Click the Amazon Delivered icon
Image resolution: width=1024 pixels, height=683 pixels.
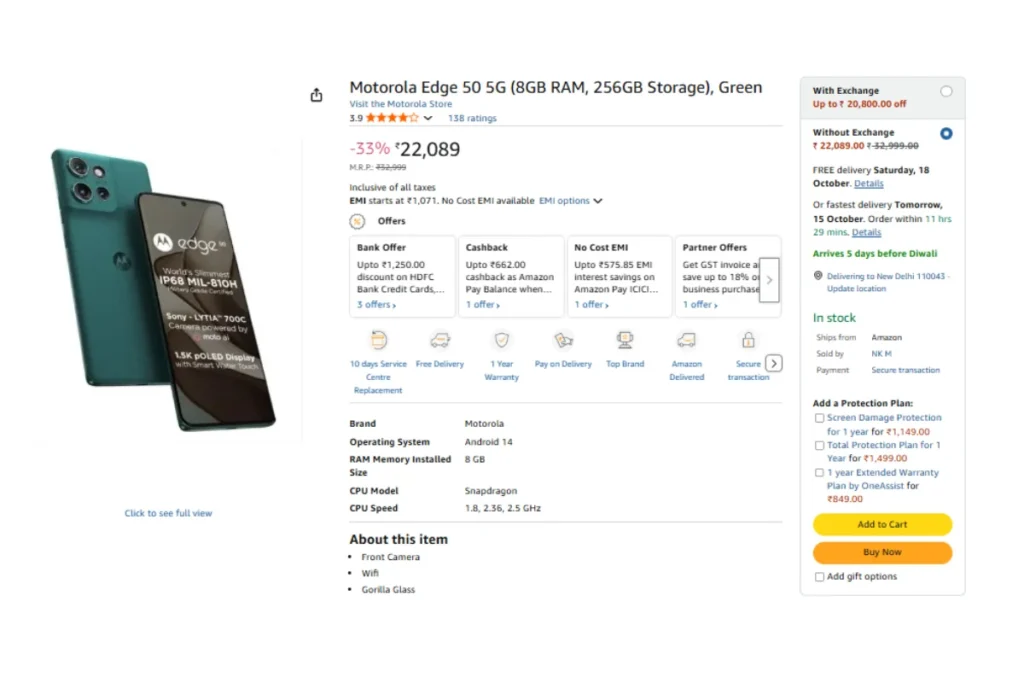pyautogui.click(x=686, y=340)
